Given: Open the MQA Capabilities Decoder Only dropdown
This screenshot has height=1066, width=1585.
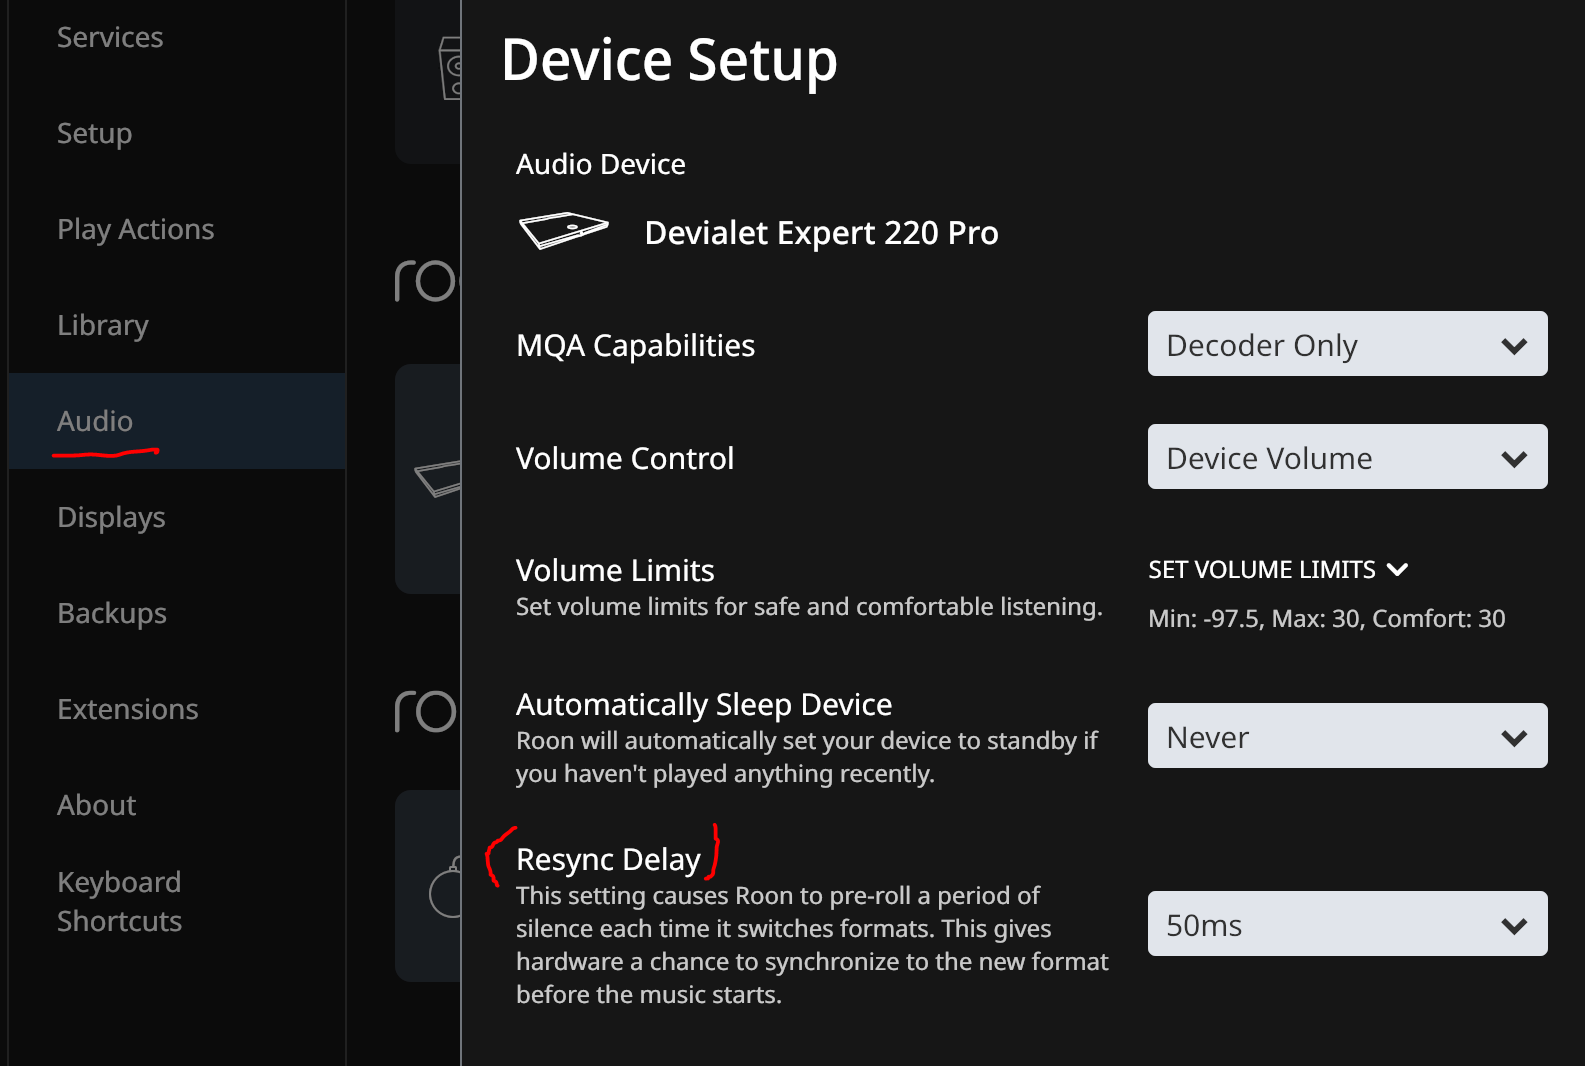Looking at the screenshot, I should click(1347, 344).
